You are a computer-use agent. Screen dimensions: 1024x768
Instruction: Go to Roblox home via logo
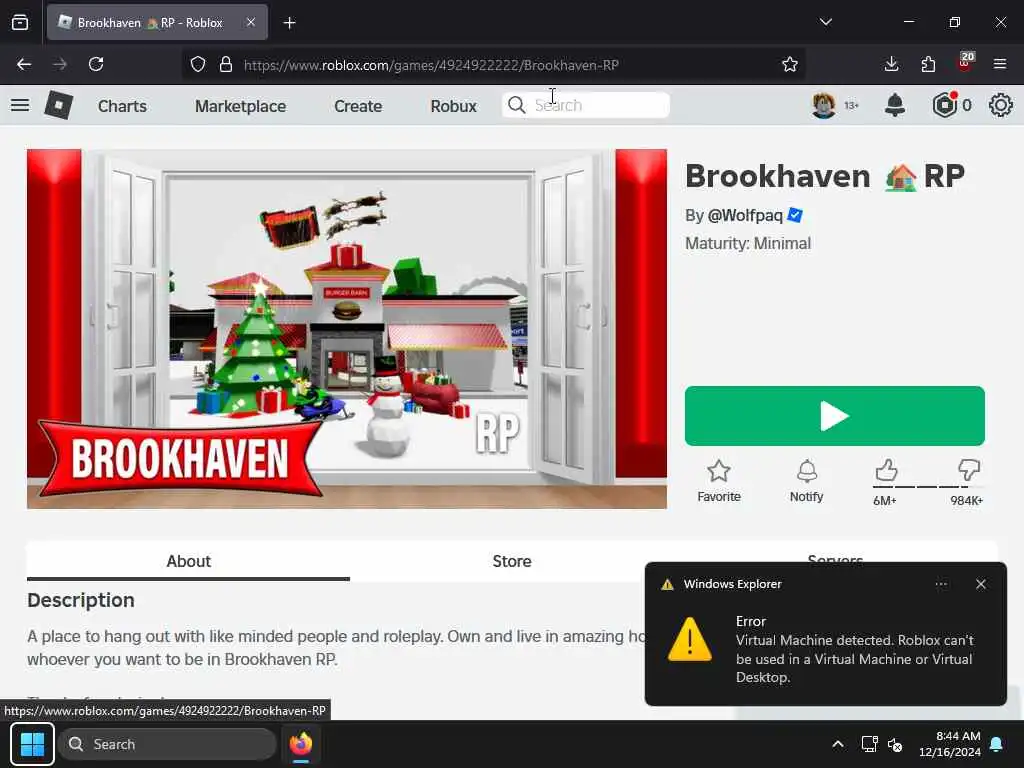click(58, 105)
